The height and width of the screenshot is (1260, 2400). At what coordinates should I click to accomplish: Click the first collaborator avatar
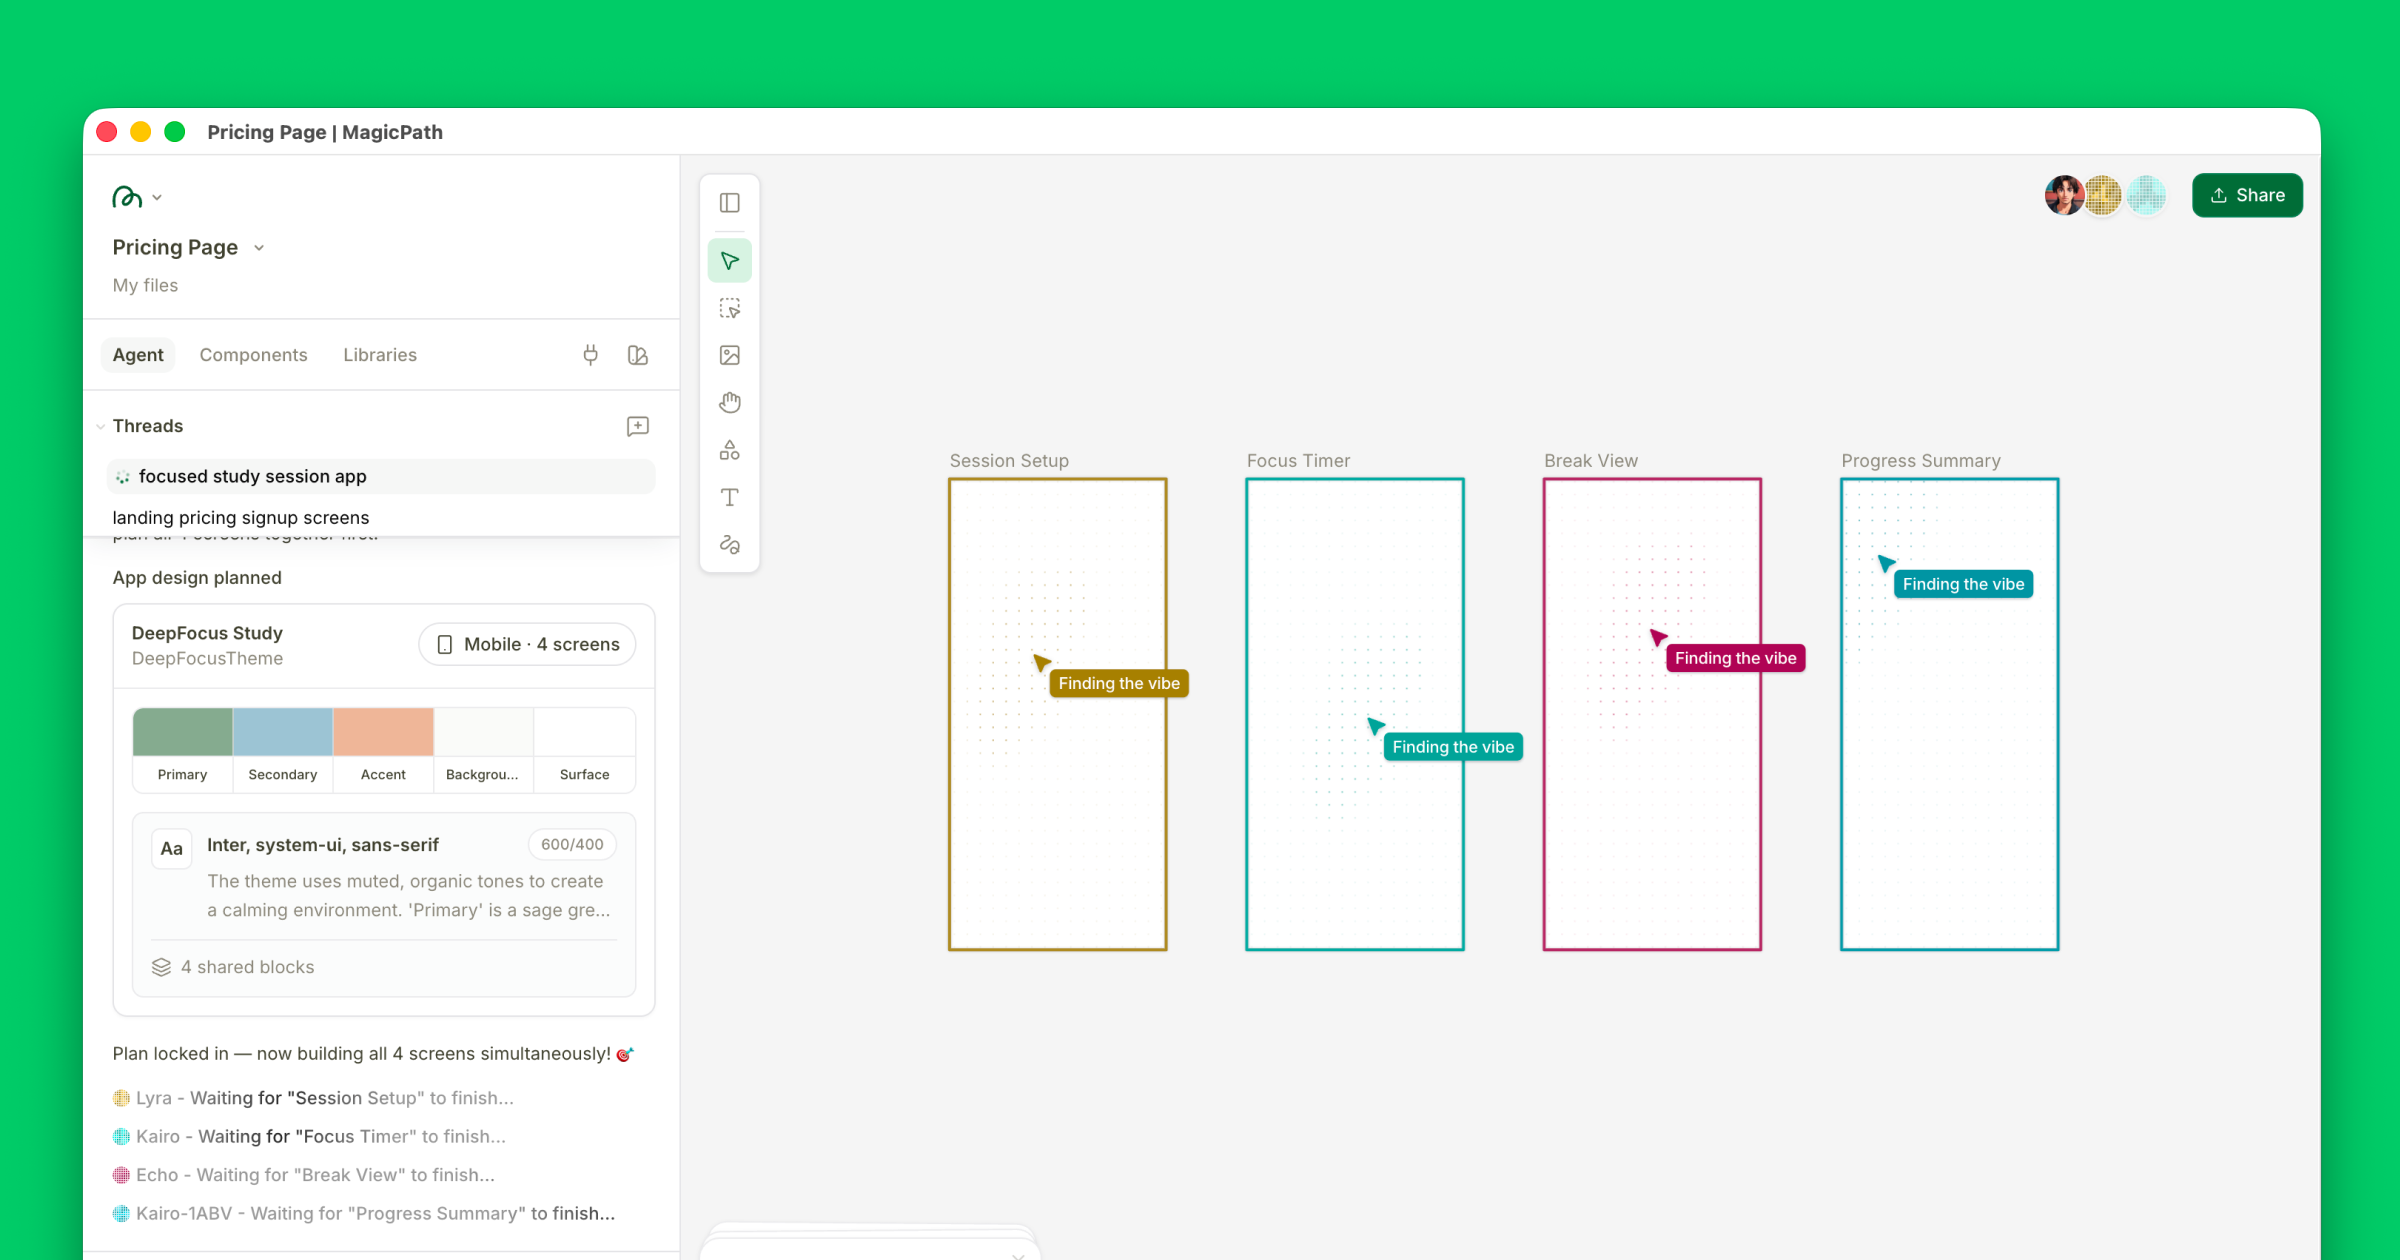coord(2064,195)
